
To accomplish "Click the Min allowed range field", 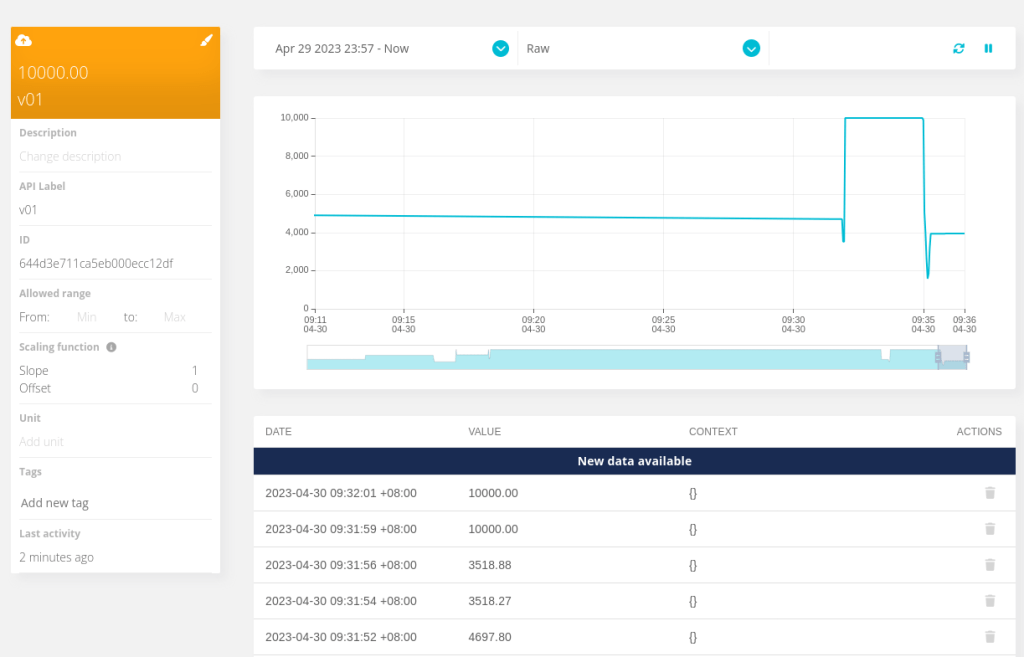I will [x=86, y=316].
